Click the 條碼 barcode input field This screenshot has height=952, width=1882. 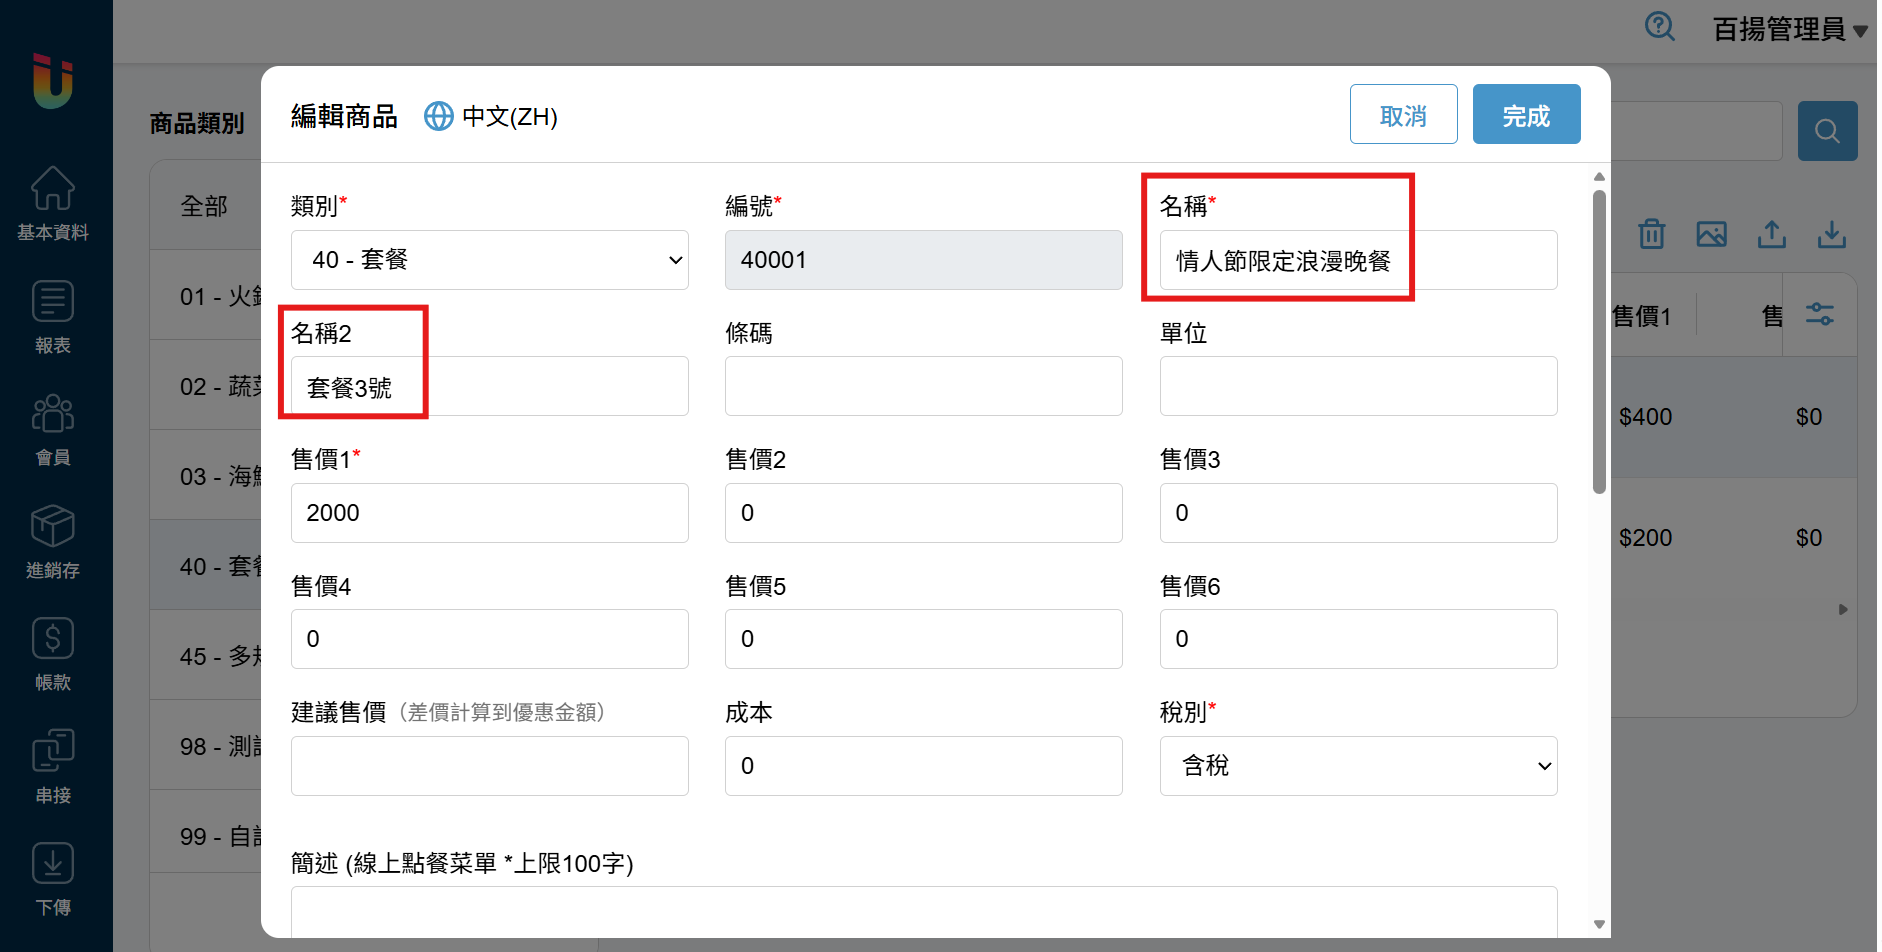(922, 387)
